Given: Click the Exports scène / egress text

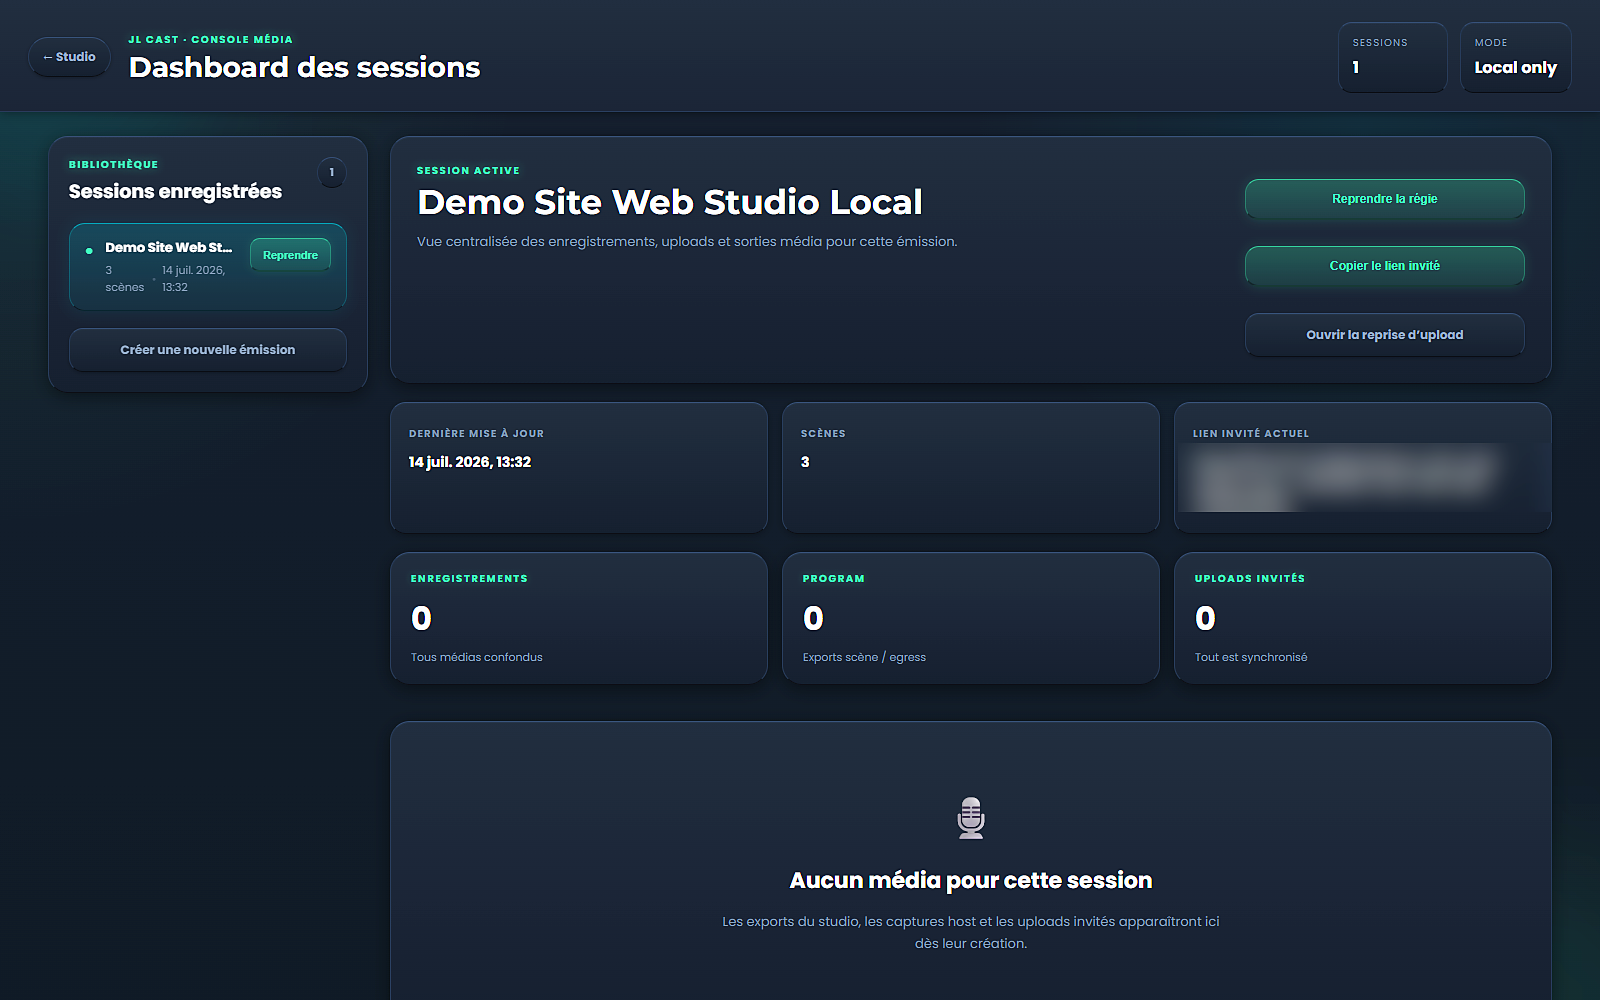Looking at the screenshot, I should tap(864, 657).
